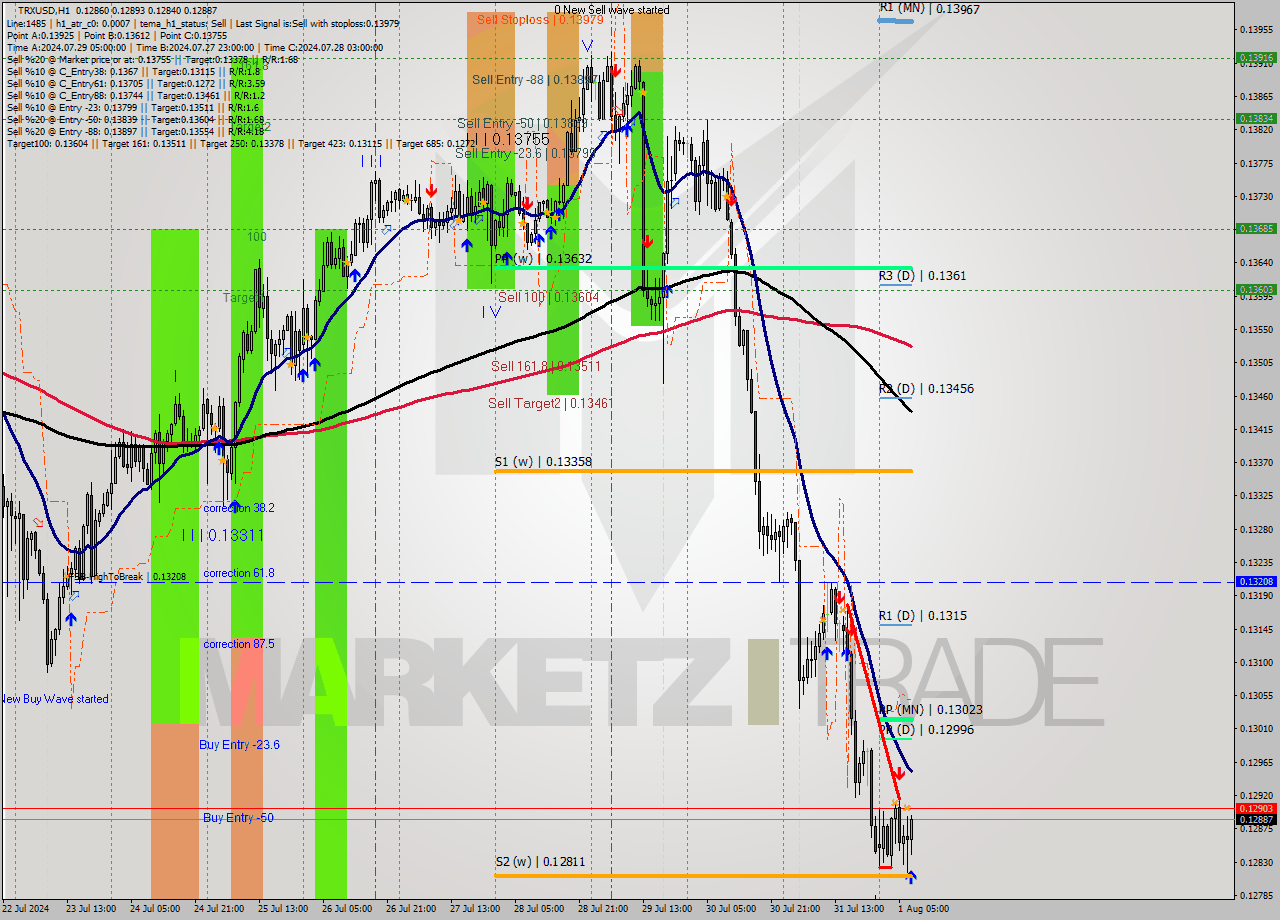Select the 'Sell Target2 | 0.13461' label
This screenshot has height=920, width=1280.
click(550, 403)
